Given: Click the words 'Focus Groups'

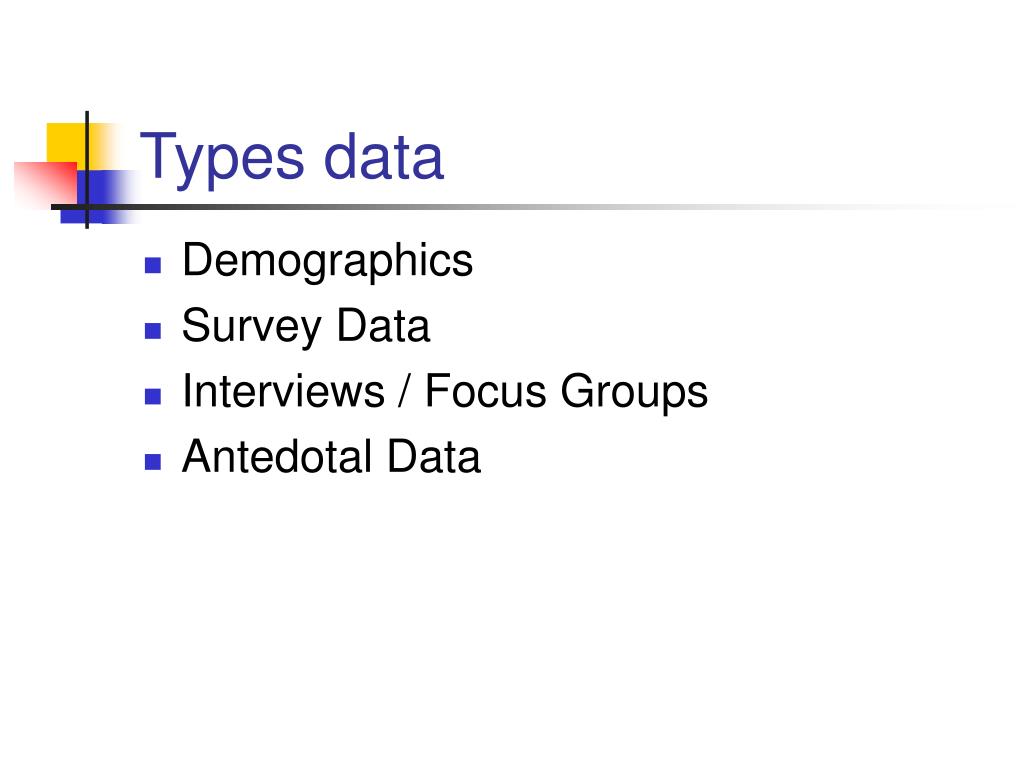Looking at the screenshot, I should coord(566,392).
